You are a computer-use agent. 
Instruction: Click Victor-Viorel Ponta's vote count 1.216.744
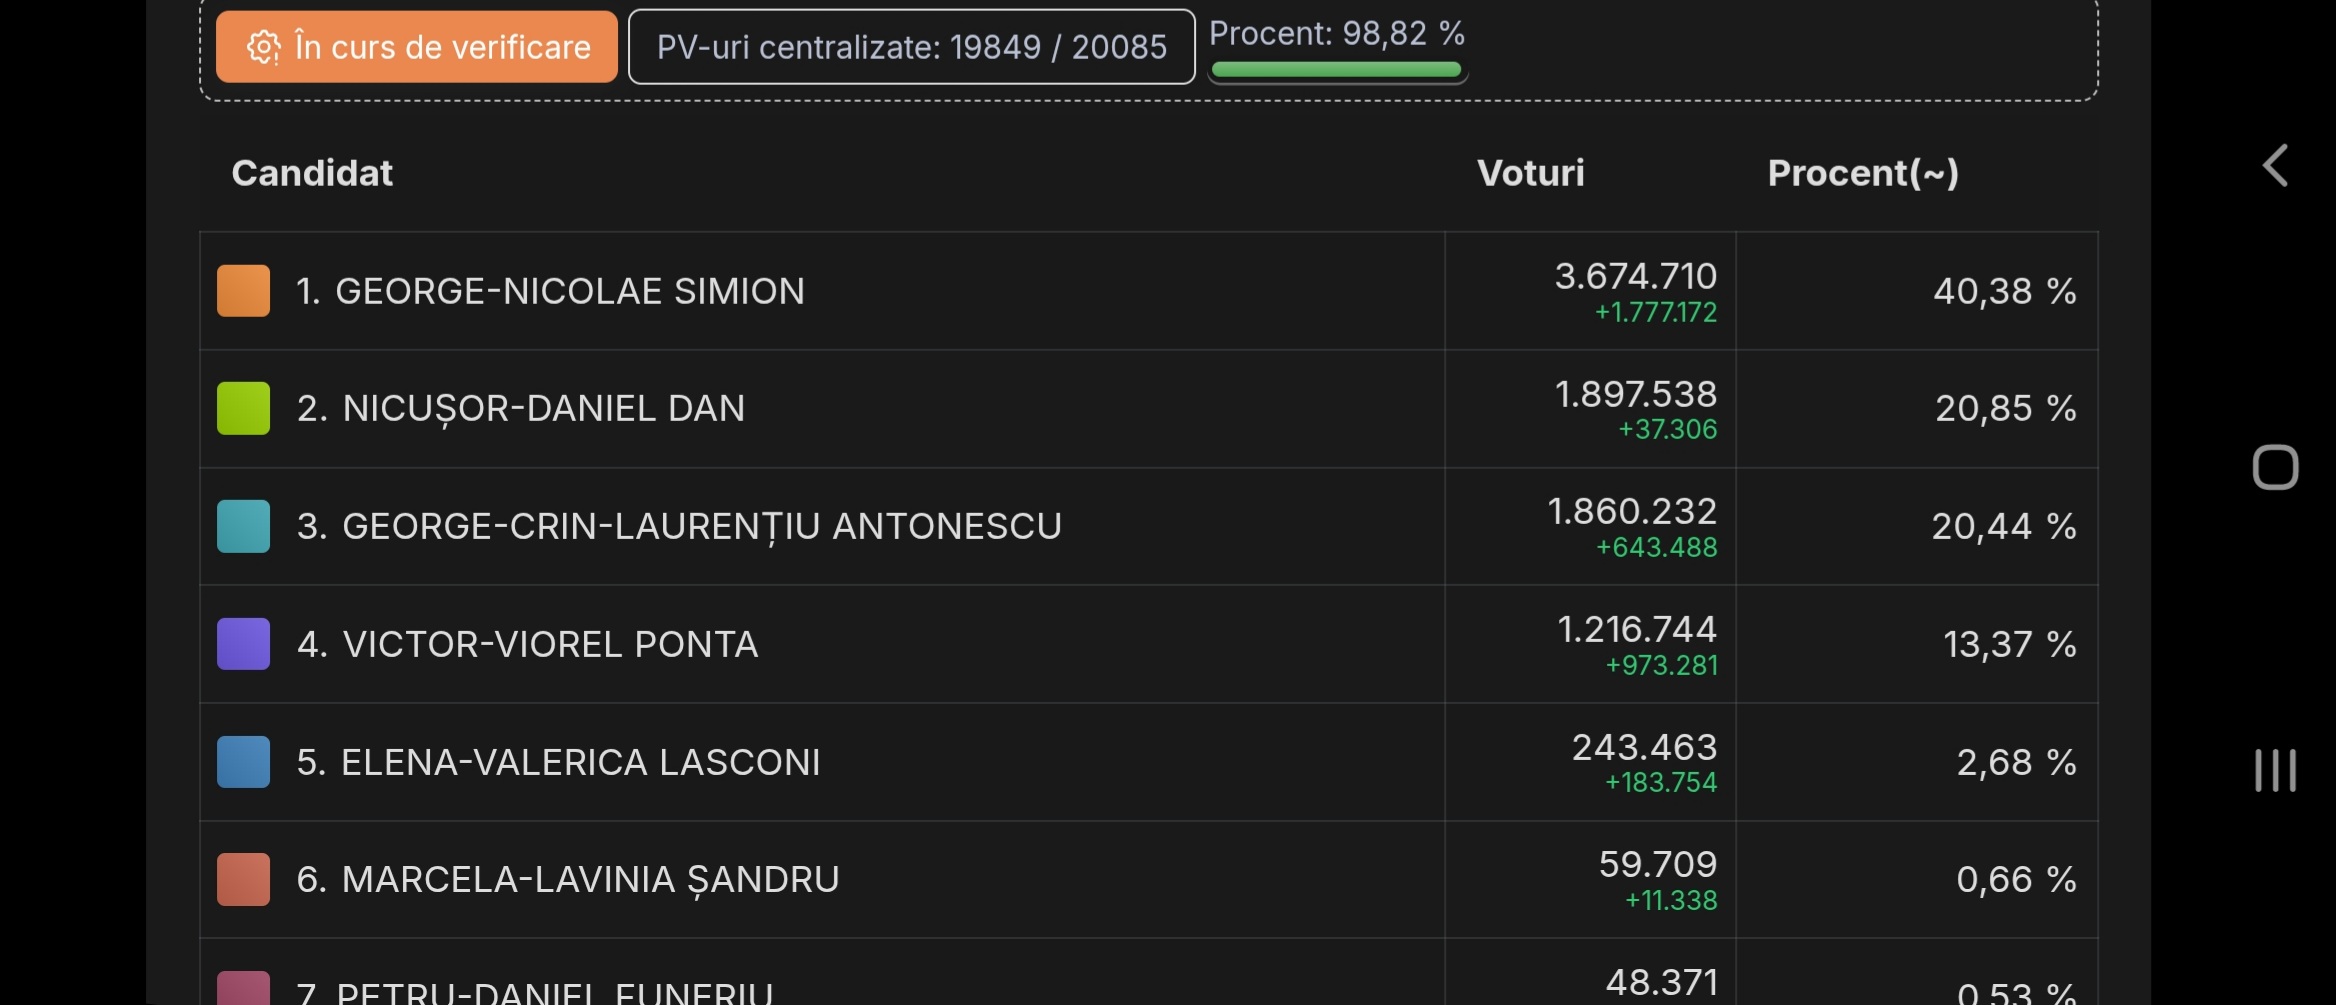coord(1636,629)
